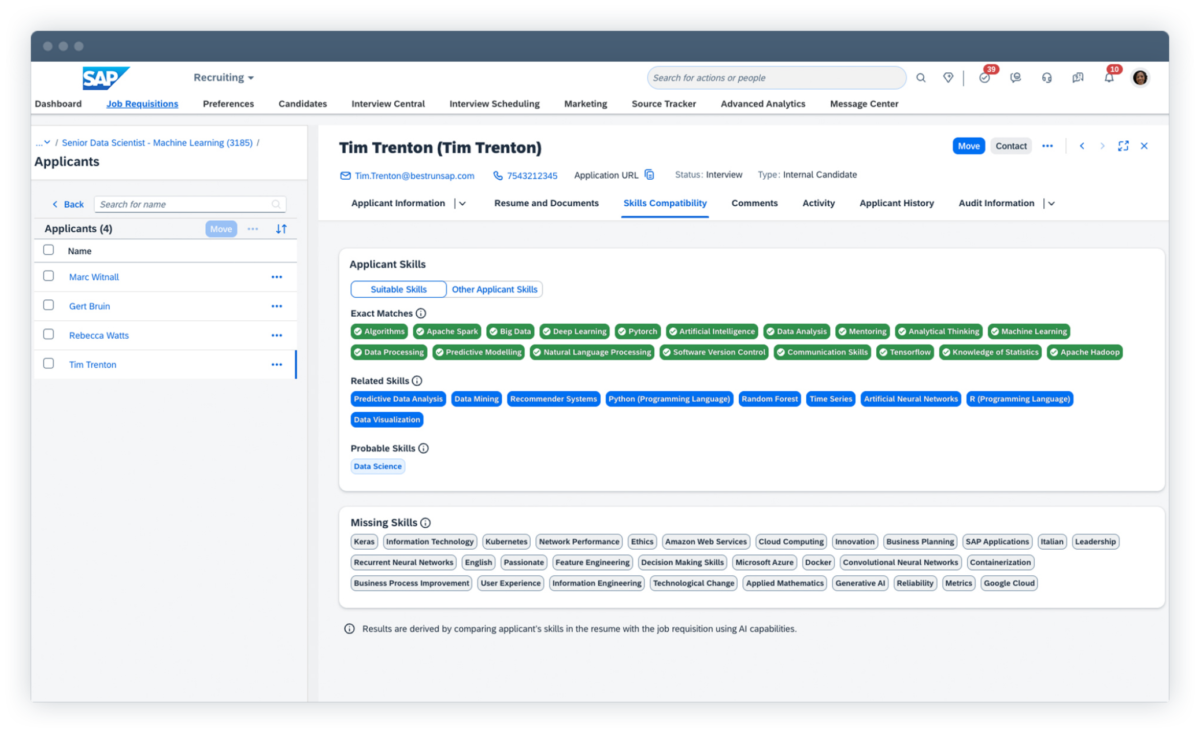Image resolution: width=1200 pixels, height=733 pixels.
Task: Expand the Audit Information dropdown
Action: (x=1049, y=203)
